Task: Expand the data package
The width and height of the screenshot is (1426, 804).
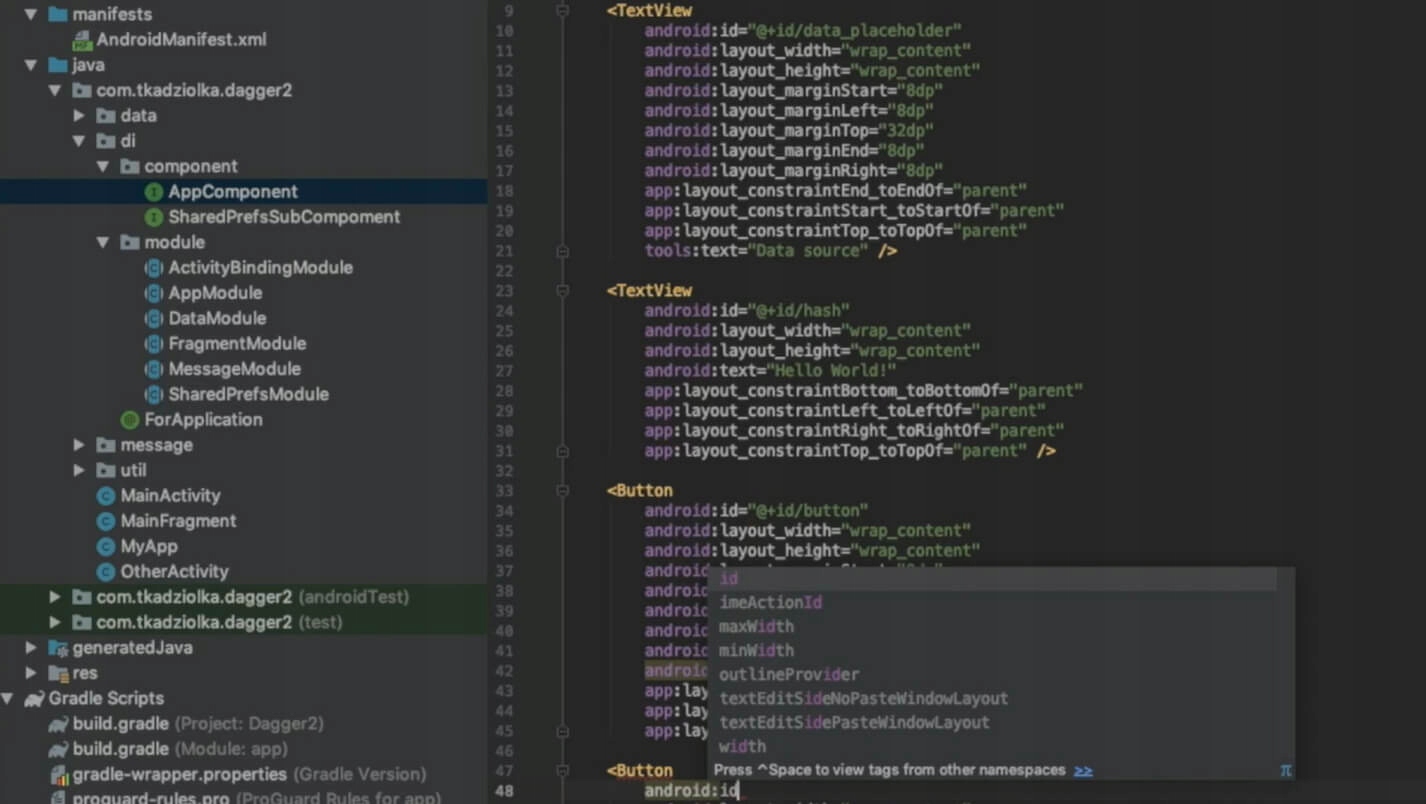Action: point(79,116)
